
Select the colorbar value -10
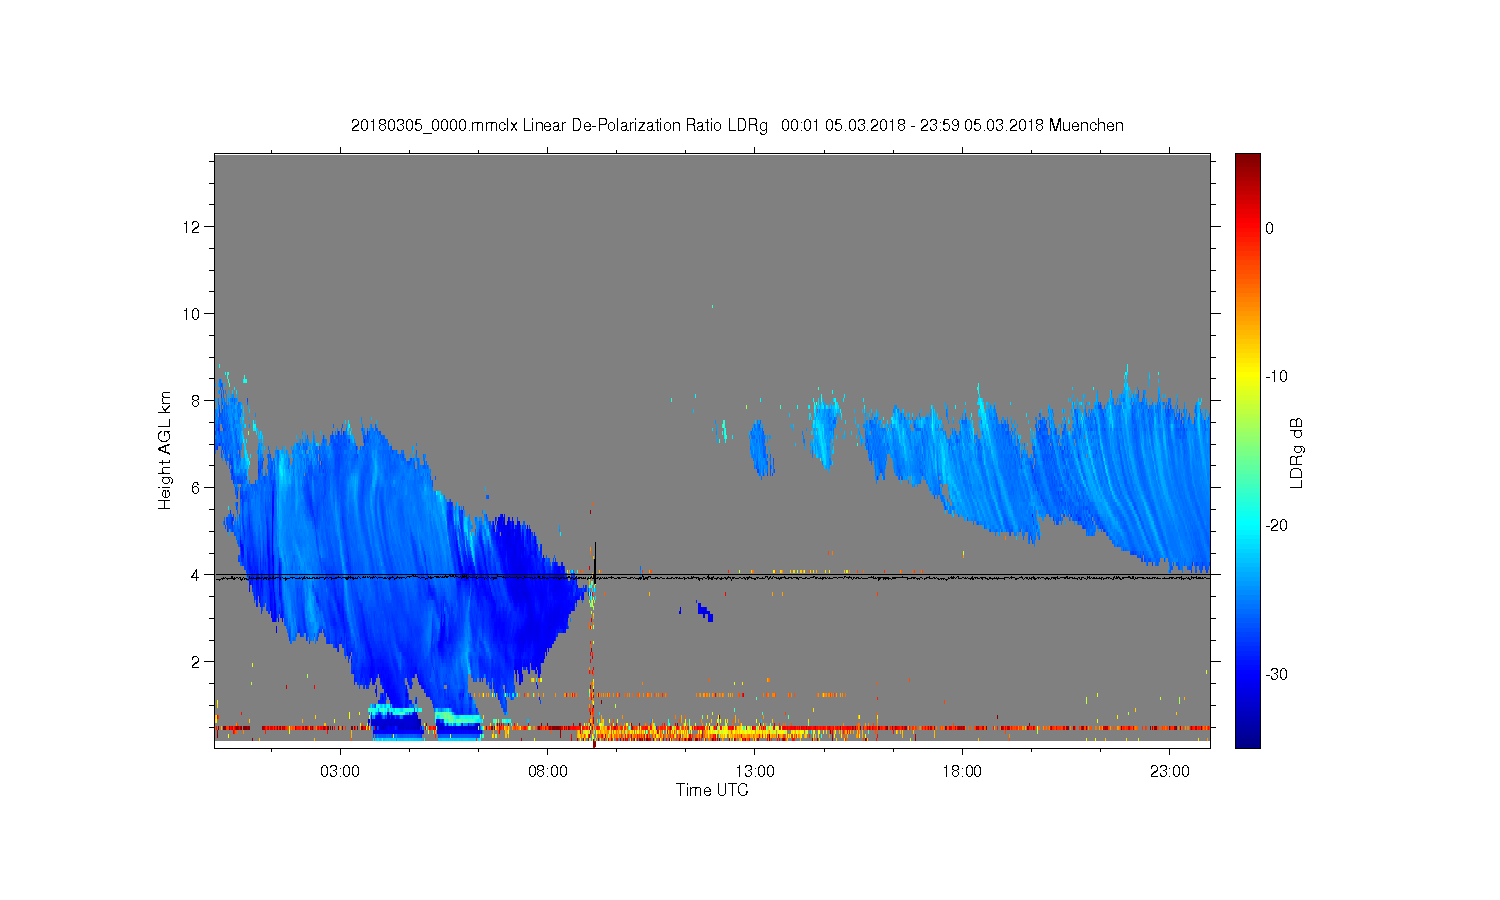(x=1276, y=377)
